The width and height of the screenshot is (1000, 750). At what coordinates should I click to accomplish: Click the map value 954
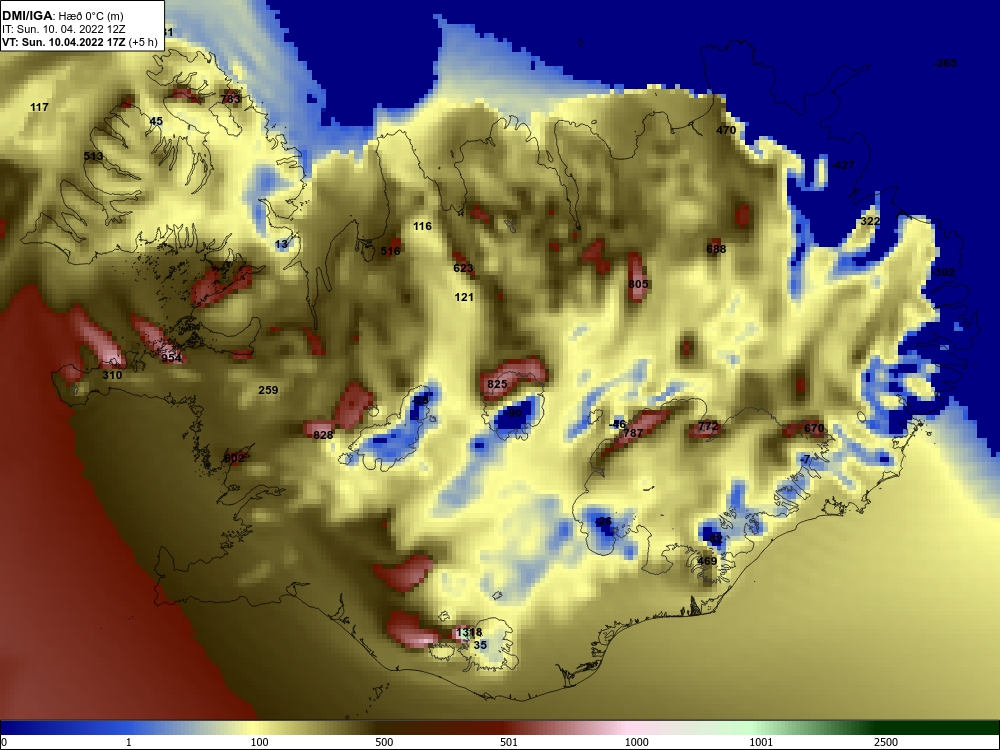pos(172,358)
